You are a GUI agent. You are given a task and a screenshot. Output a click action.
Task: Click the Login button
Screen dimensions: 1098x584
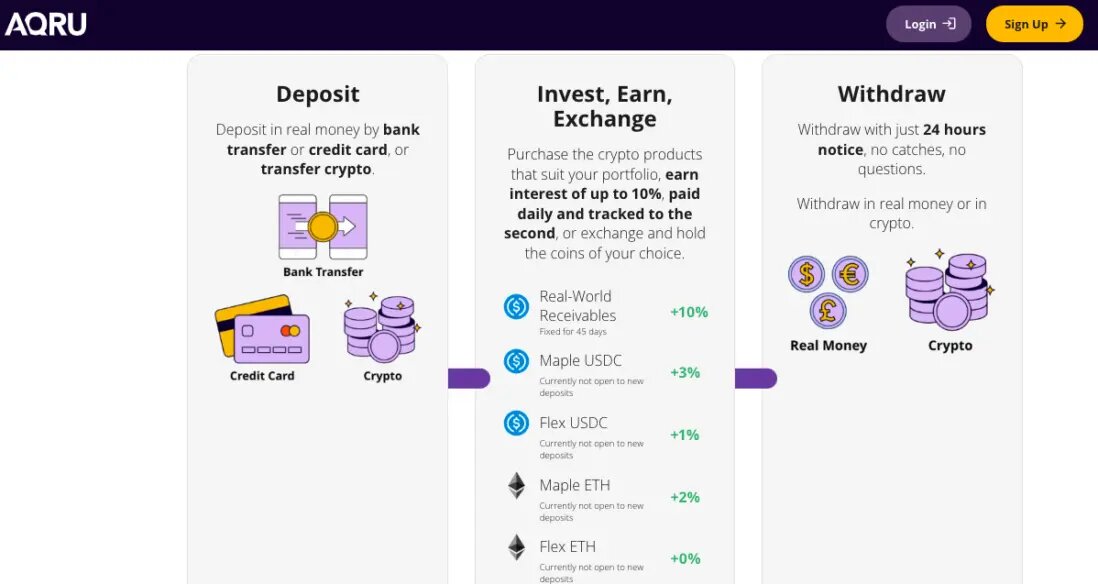927,23
